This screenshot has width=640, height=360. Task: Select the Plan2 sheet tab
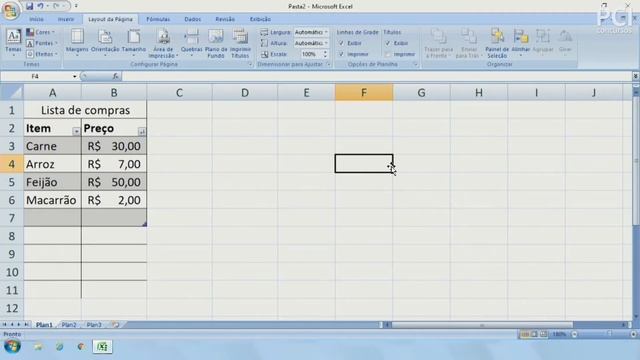pyautogui.click(x=69, y=325)
